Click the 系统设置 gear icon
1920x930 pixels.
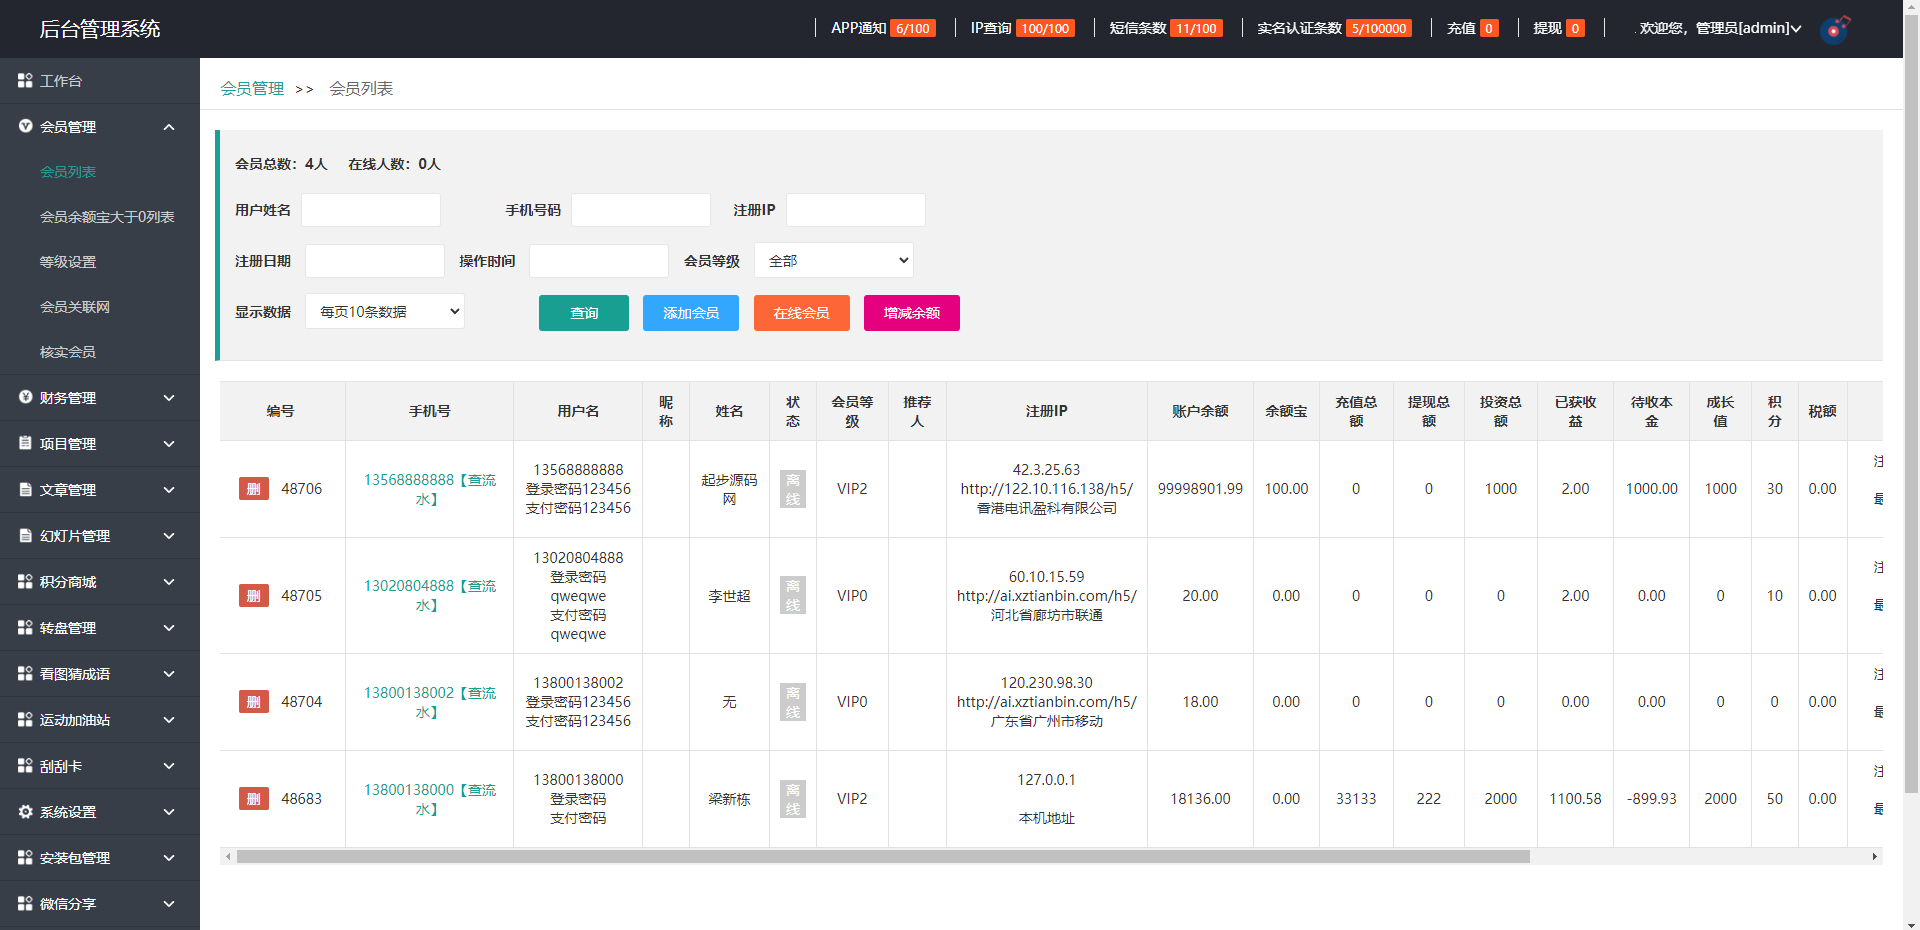tap(25, 812)
